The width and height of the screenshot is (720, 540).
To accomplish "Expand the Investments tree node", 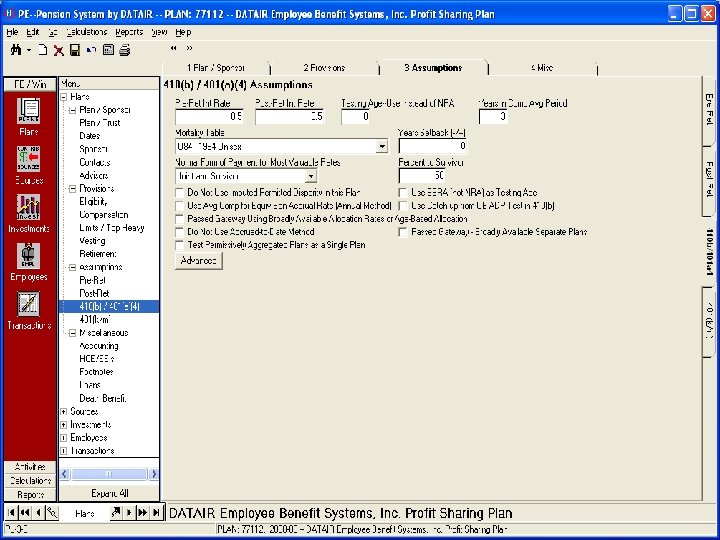I will (x=64, y=425).
